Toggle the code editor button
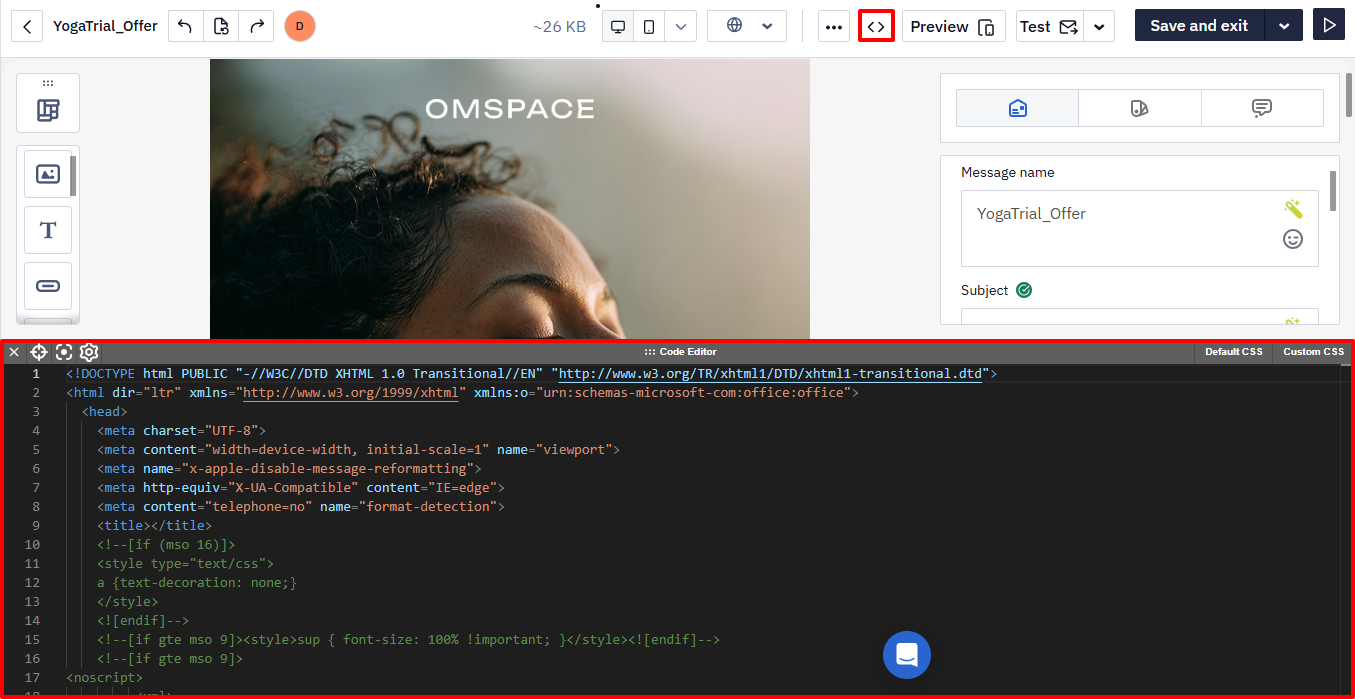1355x699 pixels. tap(876, 26)
